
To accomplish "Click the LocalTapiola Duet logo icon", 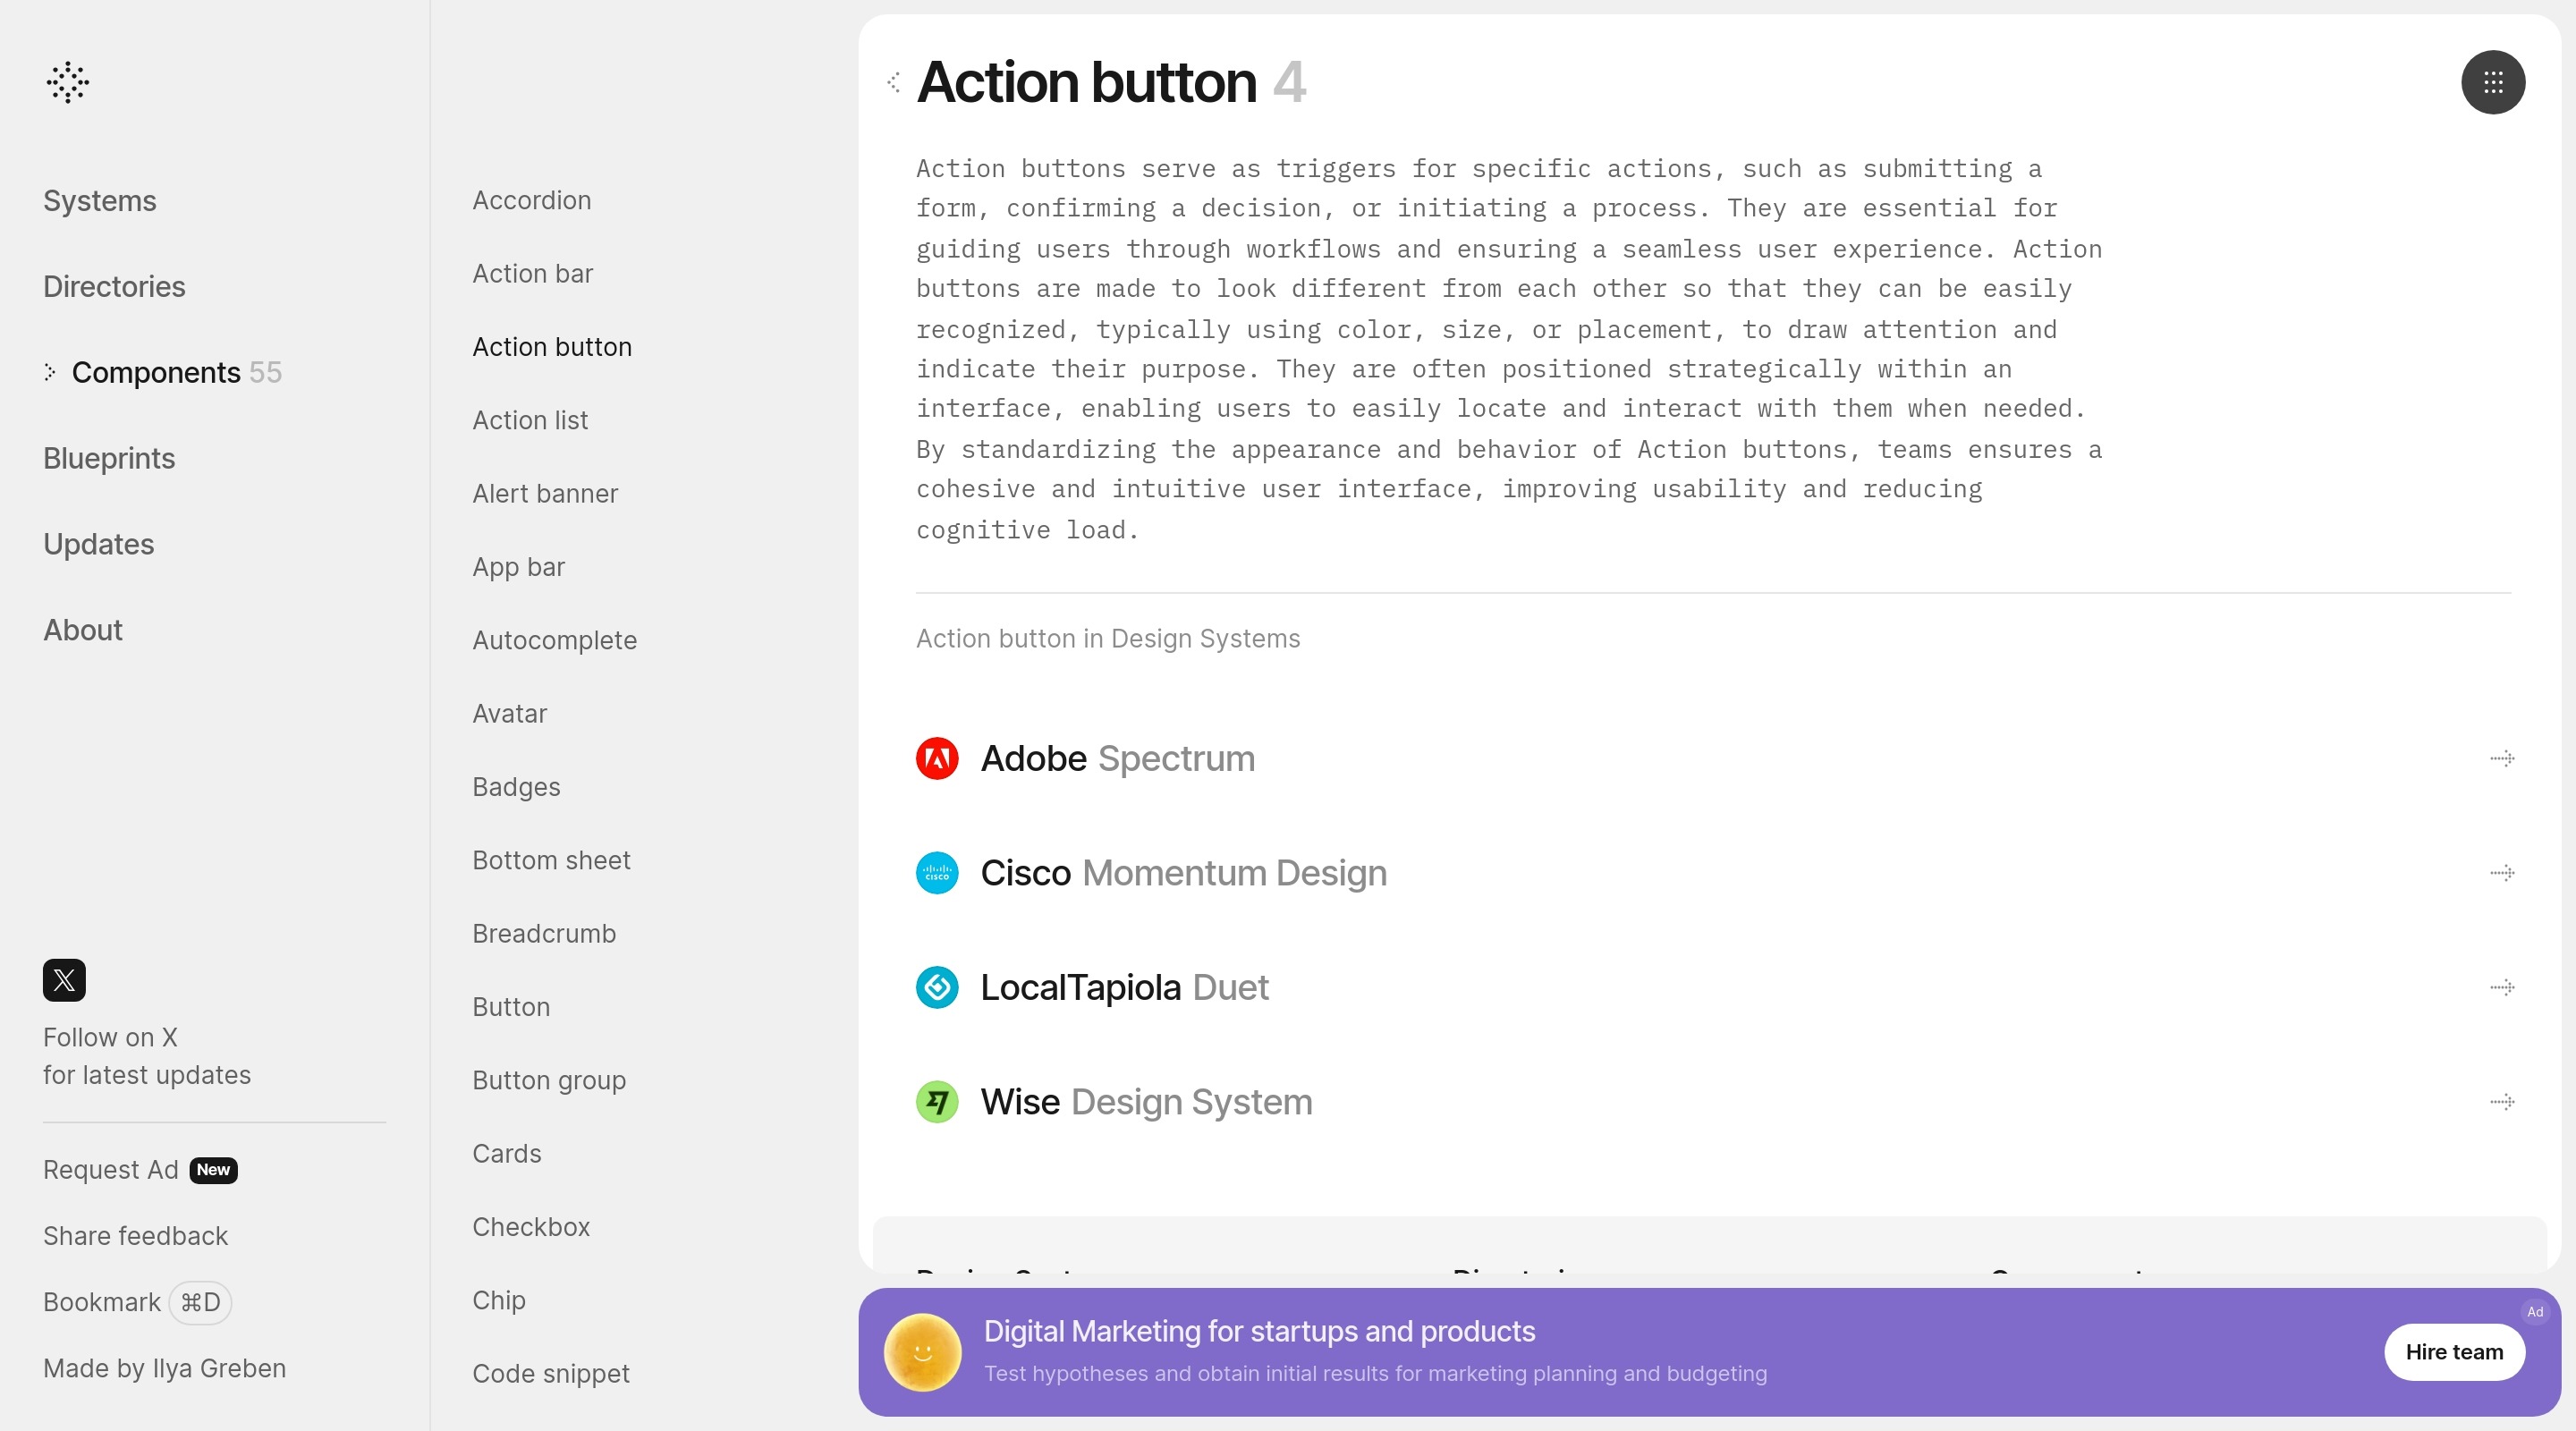I will point(937,987).
